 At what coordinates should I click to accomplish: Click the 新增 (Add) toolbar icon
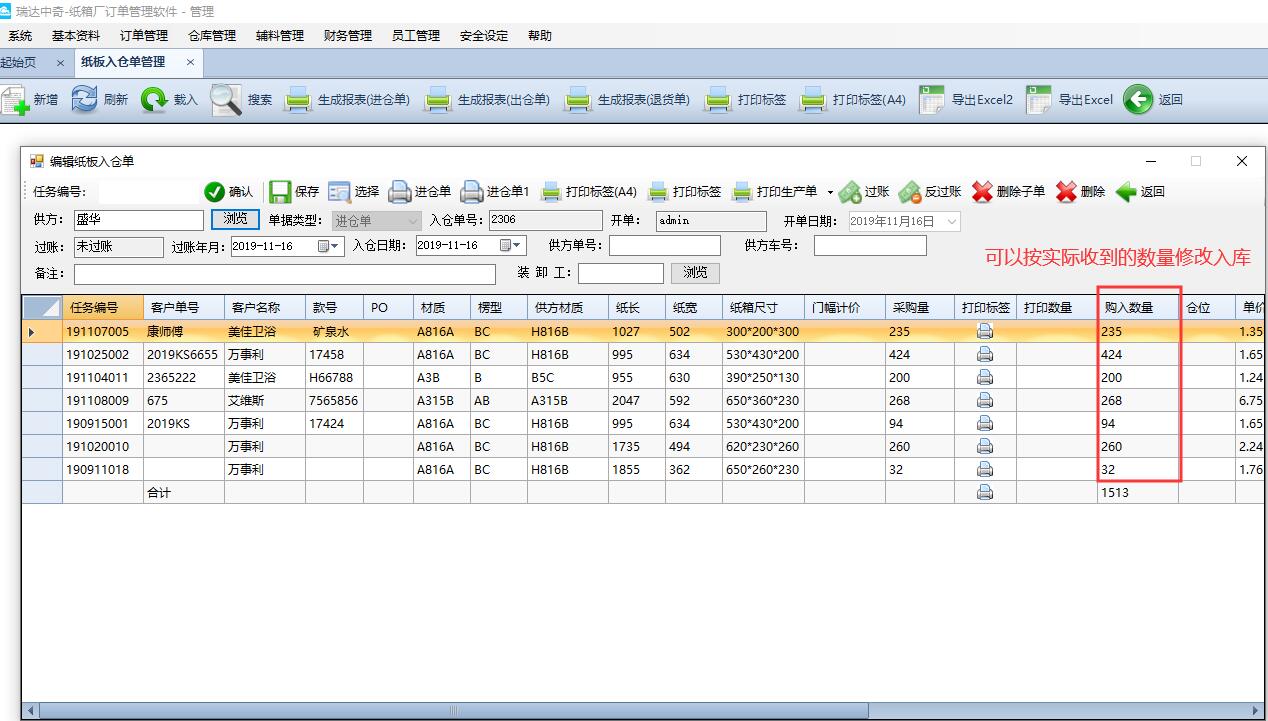15,100
